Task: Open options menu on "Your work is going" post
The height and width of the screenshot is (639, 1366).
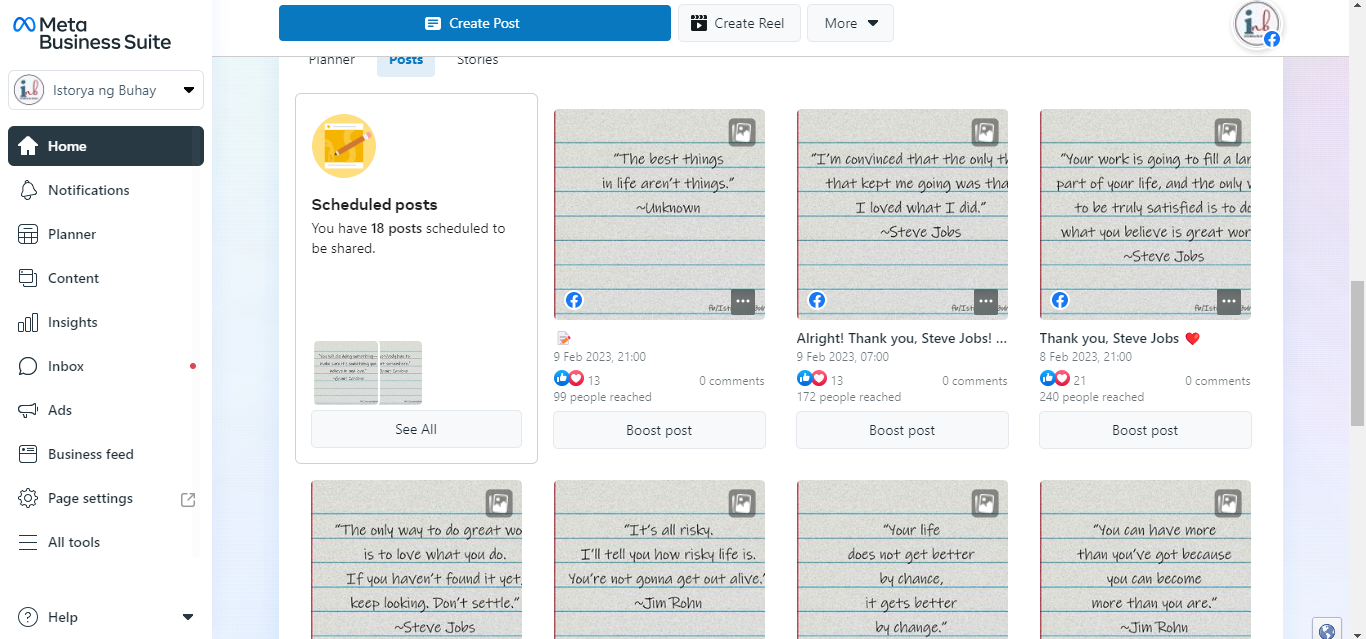Action: tap(1228, 301)
